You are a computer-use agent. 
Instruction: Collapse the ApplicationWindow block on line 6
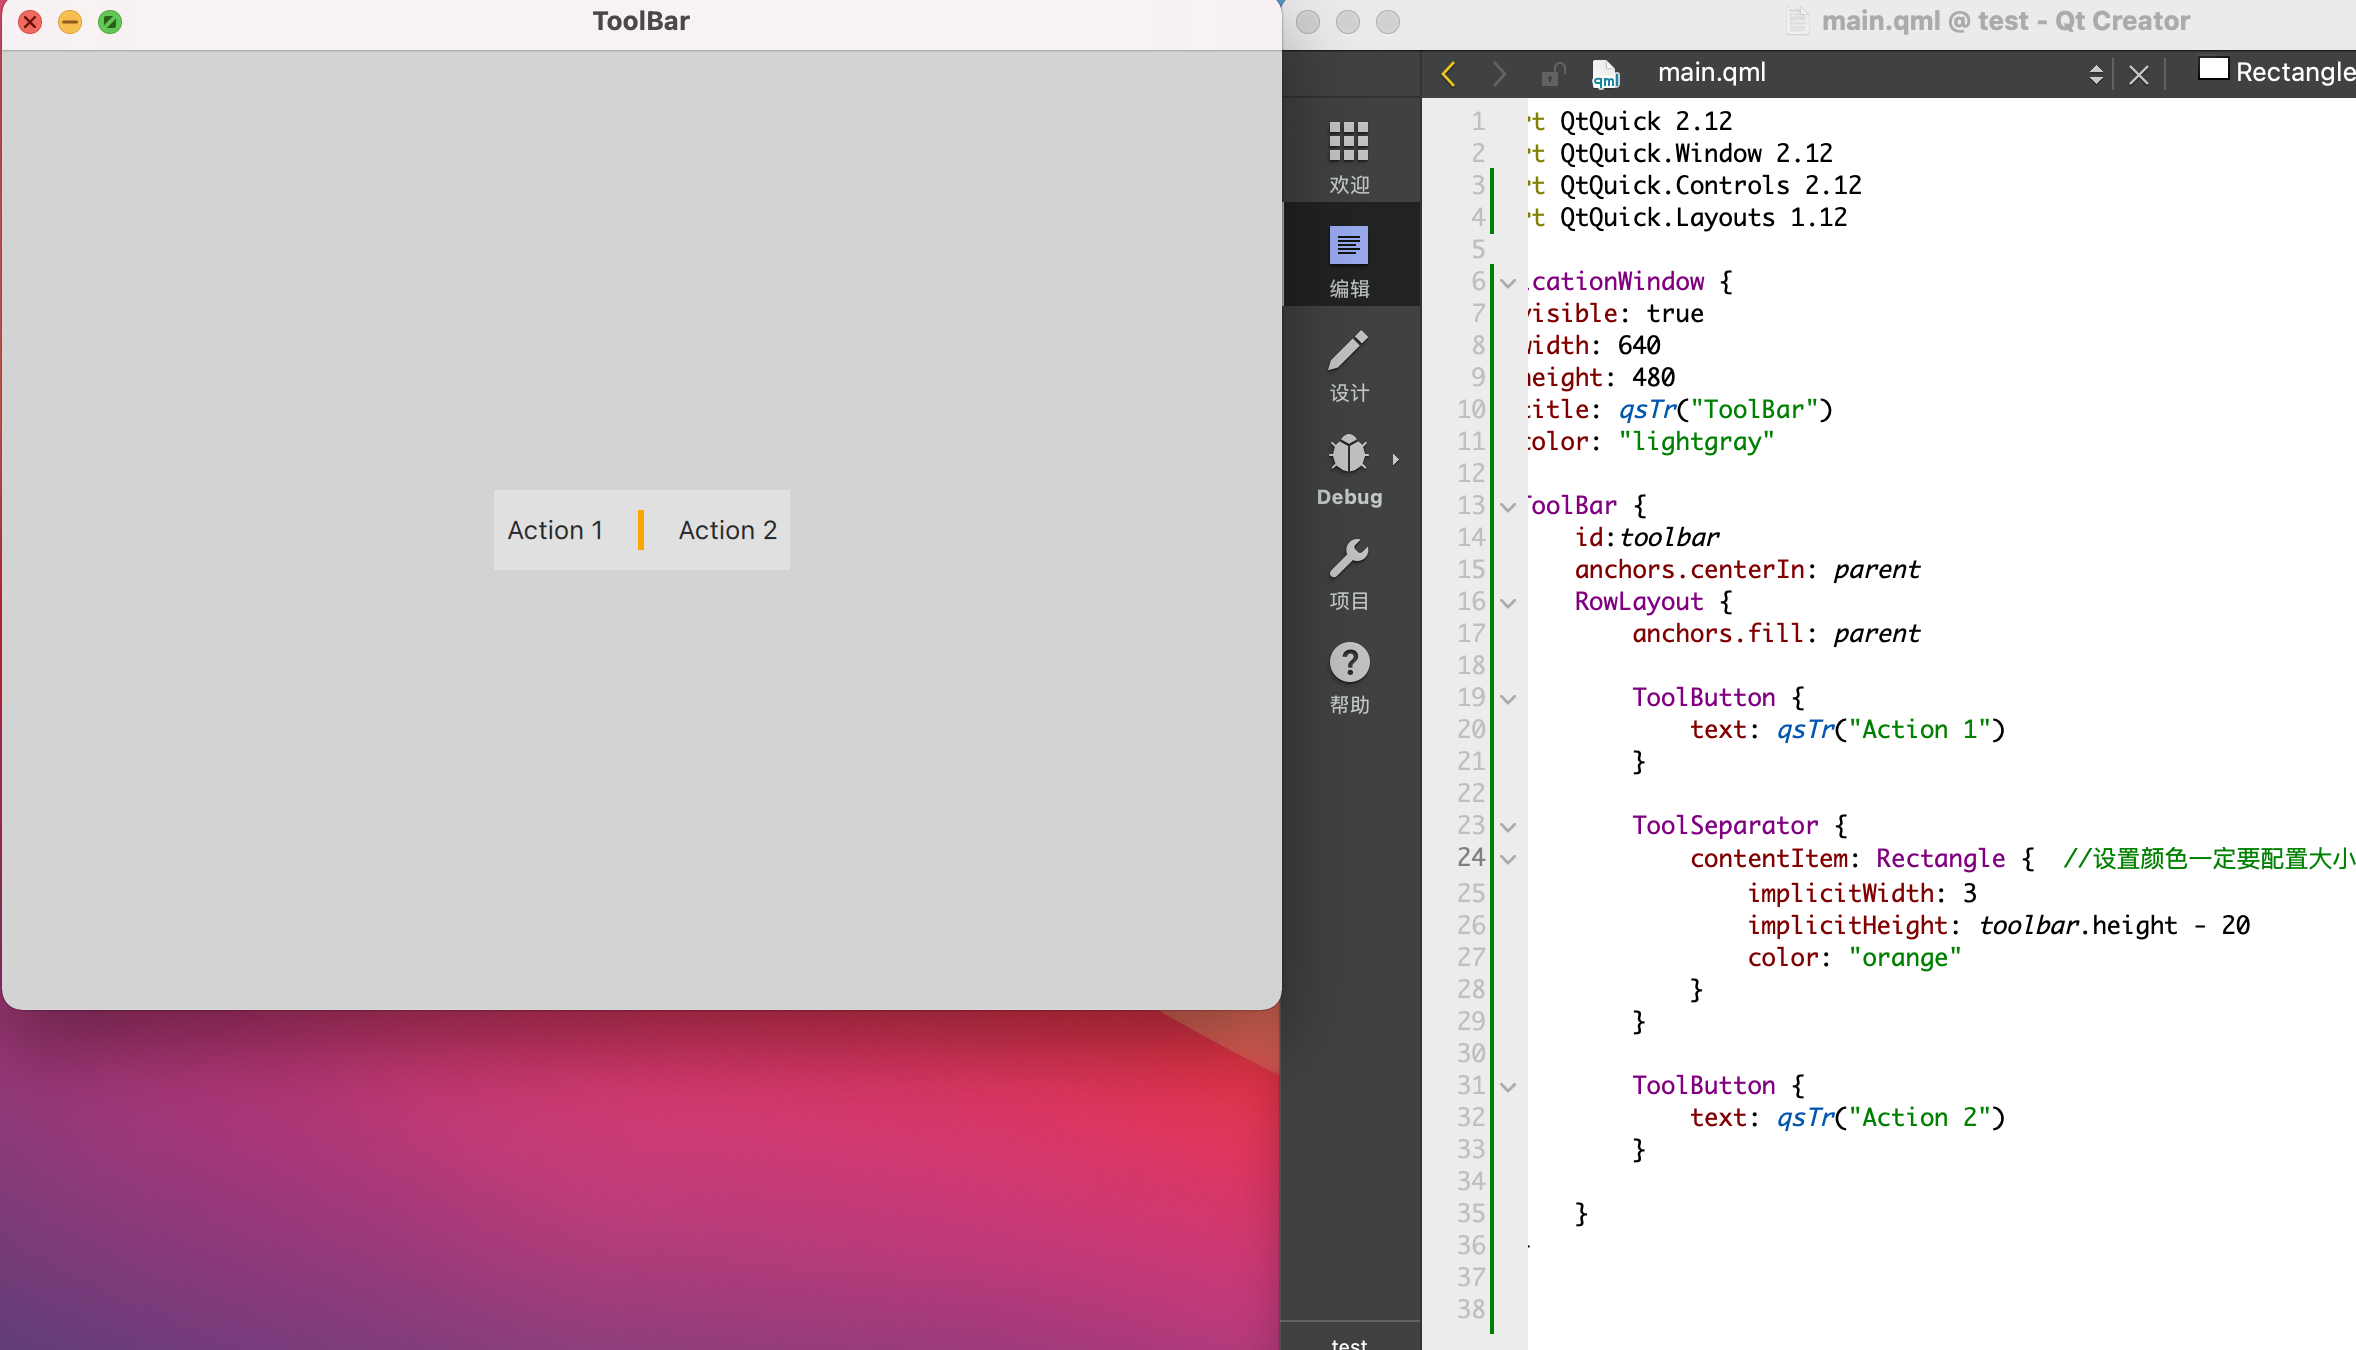tap(1509, 283)
